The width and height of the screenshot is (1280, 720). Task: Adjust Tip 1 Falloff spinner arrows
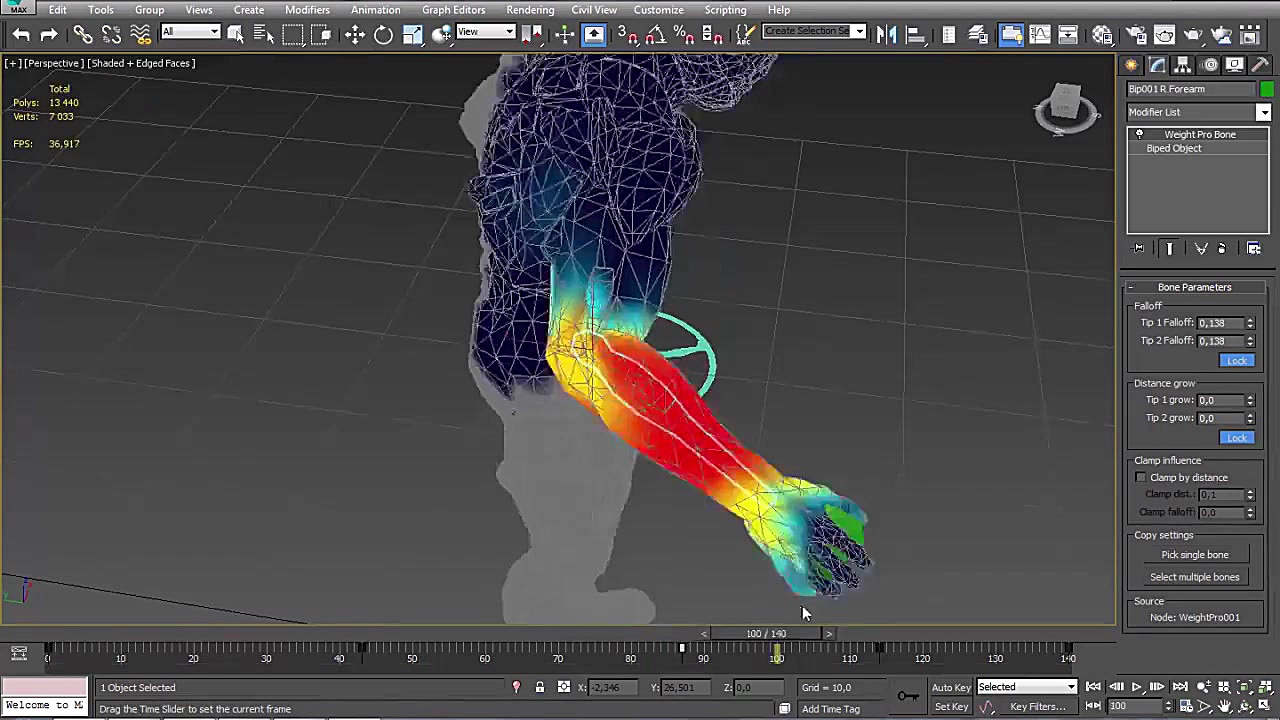pyautogui.click(x=1250, y=323)
